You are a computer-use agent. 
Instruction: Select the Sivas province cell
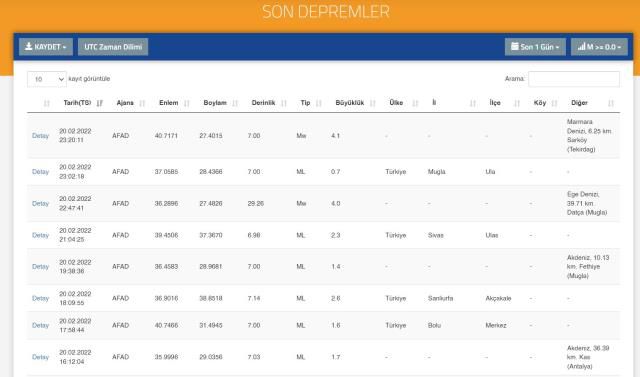click(436, 235)
